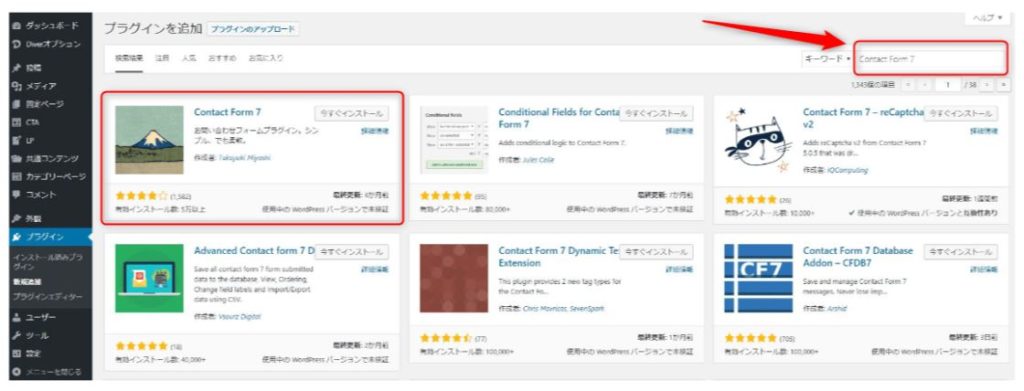Image resolution: width=1024 pixels, height=391 pixels.
Task: Open Contact Form 7 plugin title link
Action: (227, 112)
